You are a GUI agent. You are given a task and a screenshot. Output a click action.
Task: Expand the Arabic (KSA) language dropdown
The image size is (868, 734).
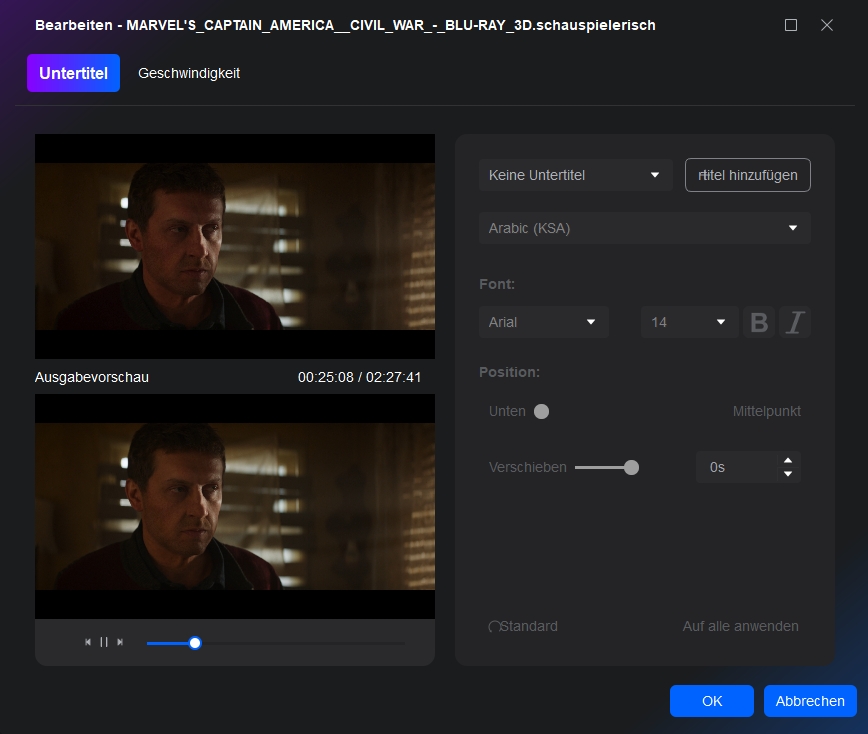coord(644,228)
